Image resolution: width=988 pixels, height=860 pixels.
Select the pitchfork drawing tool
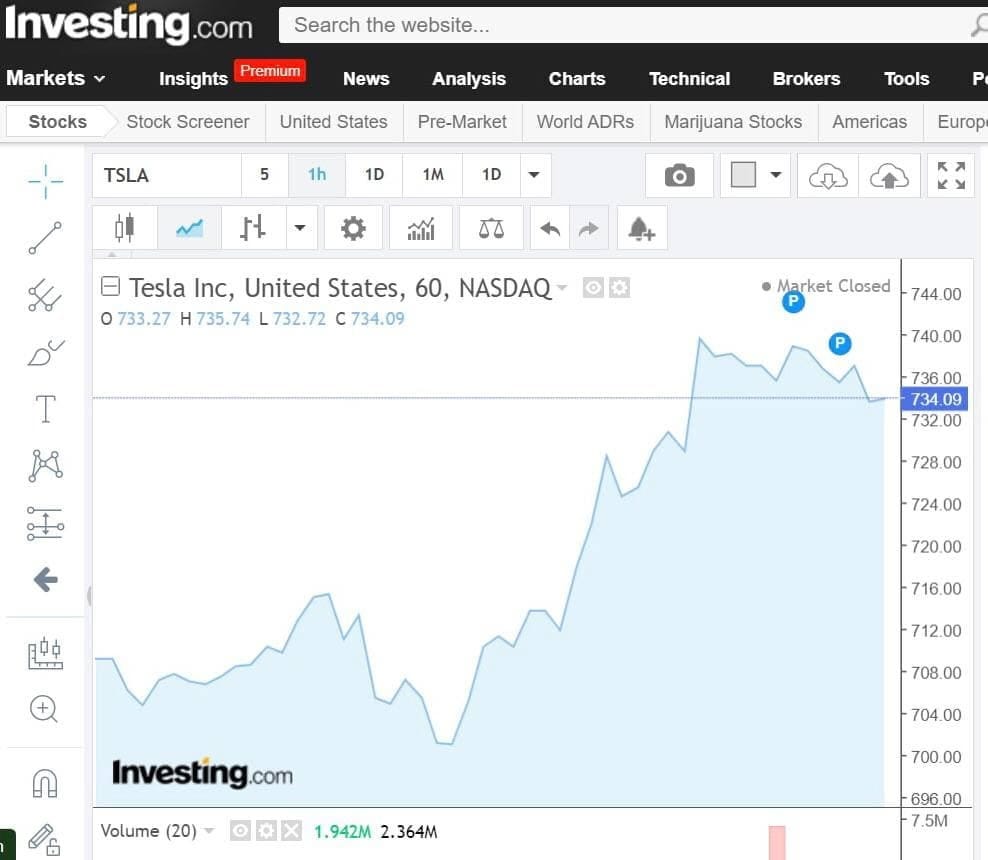(x=45, y=295)
